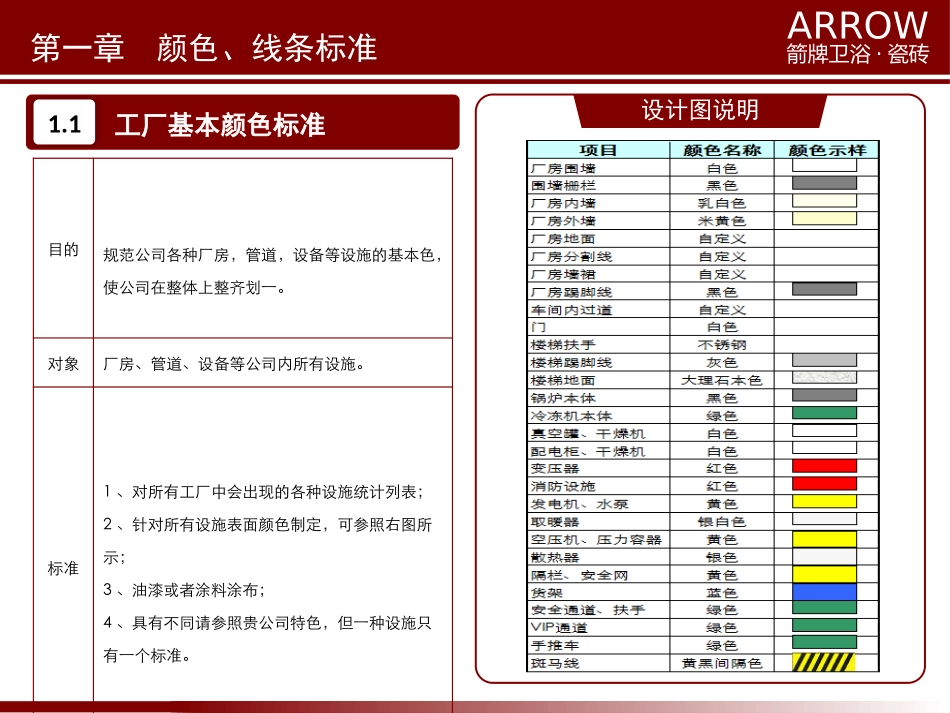Image resolution: width=950 pixels, height=713 pixels.
Task: Click the blue swatch for 货架
Action: 824,592
